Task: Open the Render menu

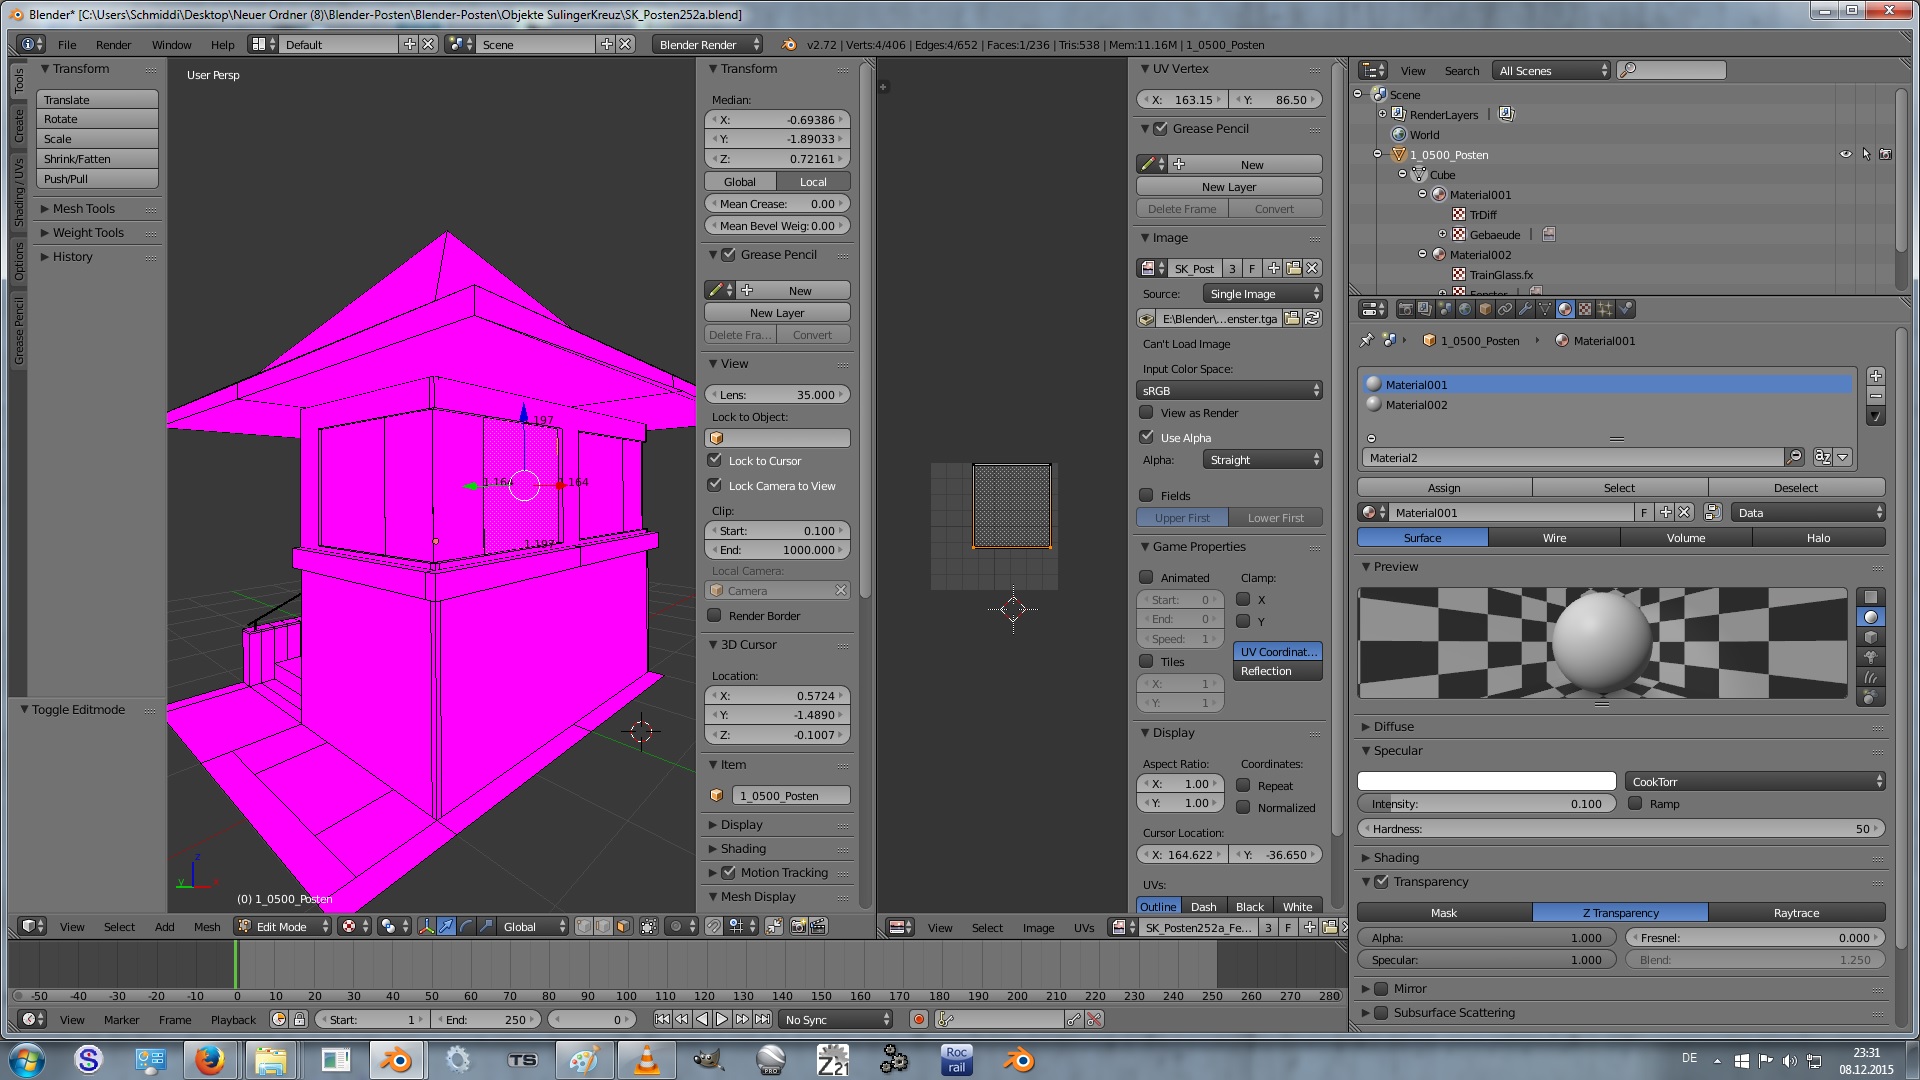Action: click(x=113, y=44)
